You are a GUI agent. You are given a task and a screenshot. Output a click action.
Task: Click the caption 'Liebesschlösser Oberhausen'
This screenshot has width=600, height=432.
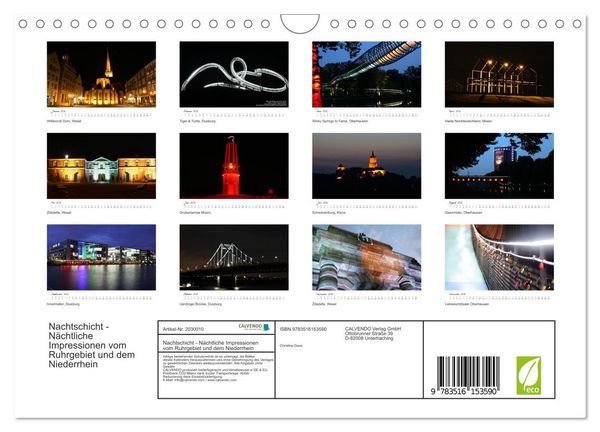(467, 304)
